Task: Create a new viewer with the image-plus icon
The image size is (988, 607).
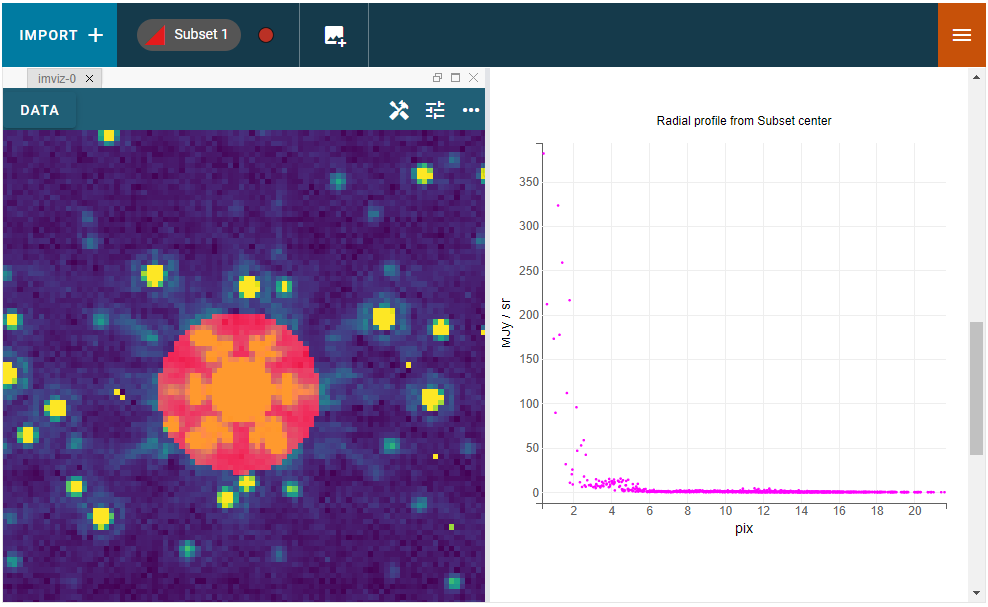Action: [x=334, y=34]
